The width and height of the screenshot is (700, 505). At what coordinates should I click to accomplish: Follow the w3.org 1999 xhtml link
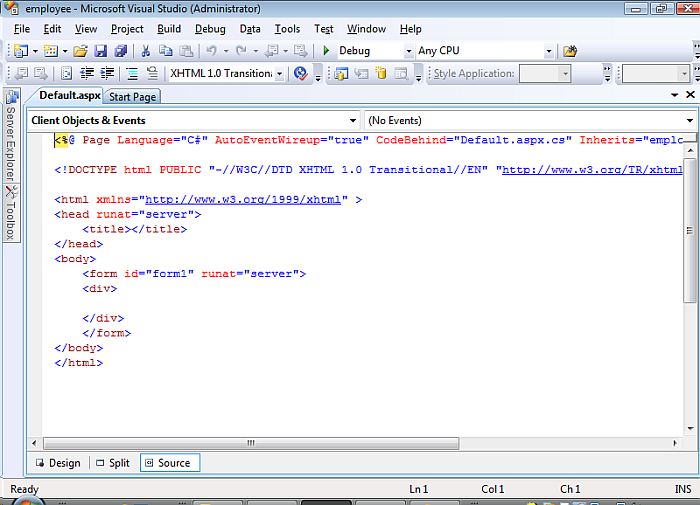245,200
